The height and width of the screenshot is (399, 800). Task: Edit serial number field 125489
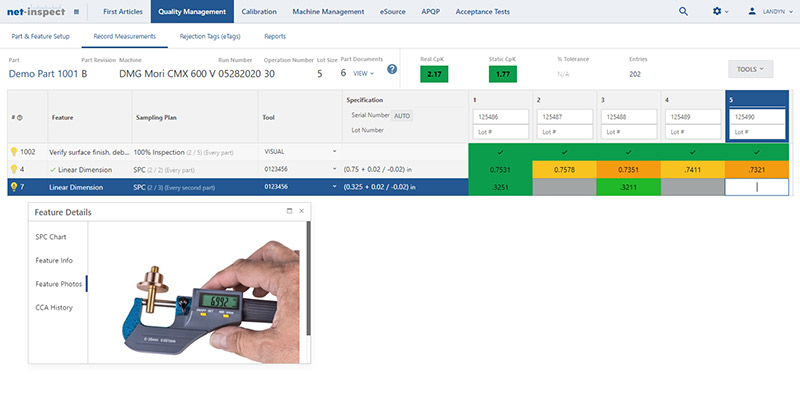[x=693, y=116]
